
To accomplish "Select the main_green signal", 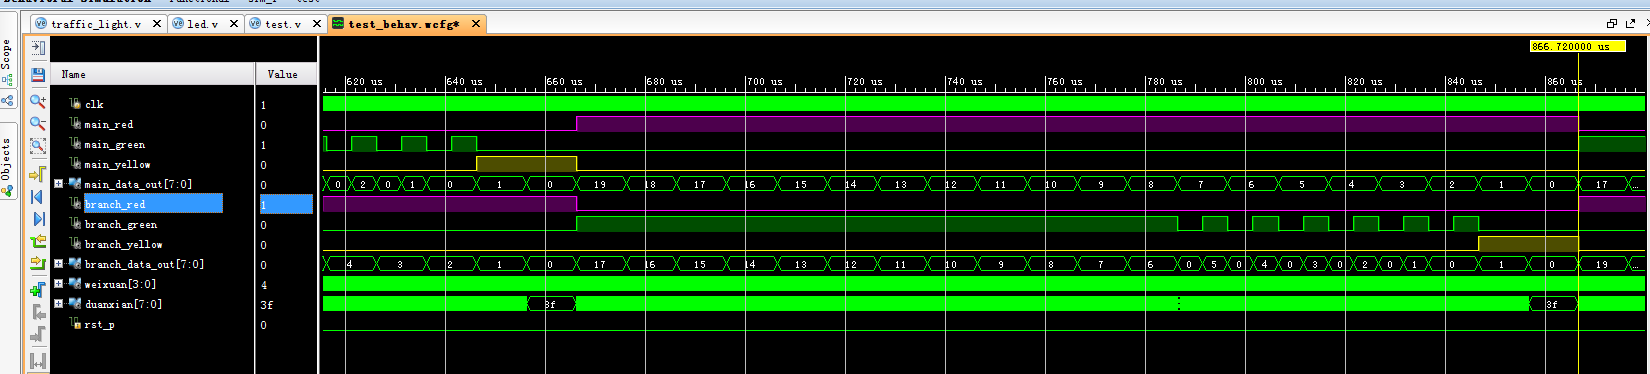I will click(x=114, y=144).
